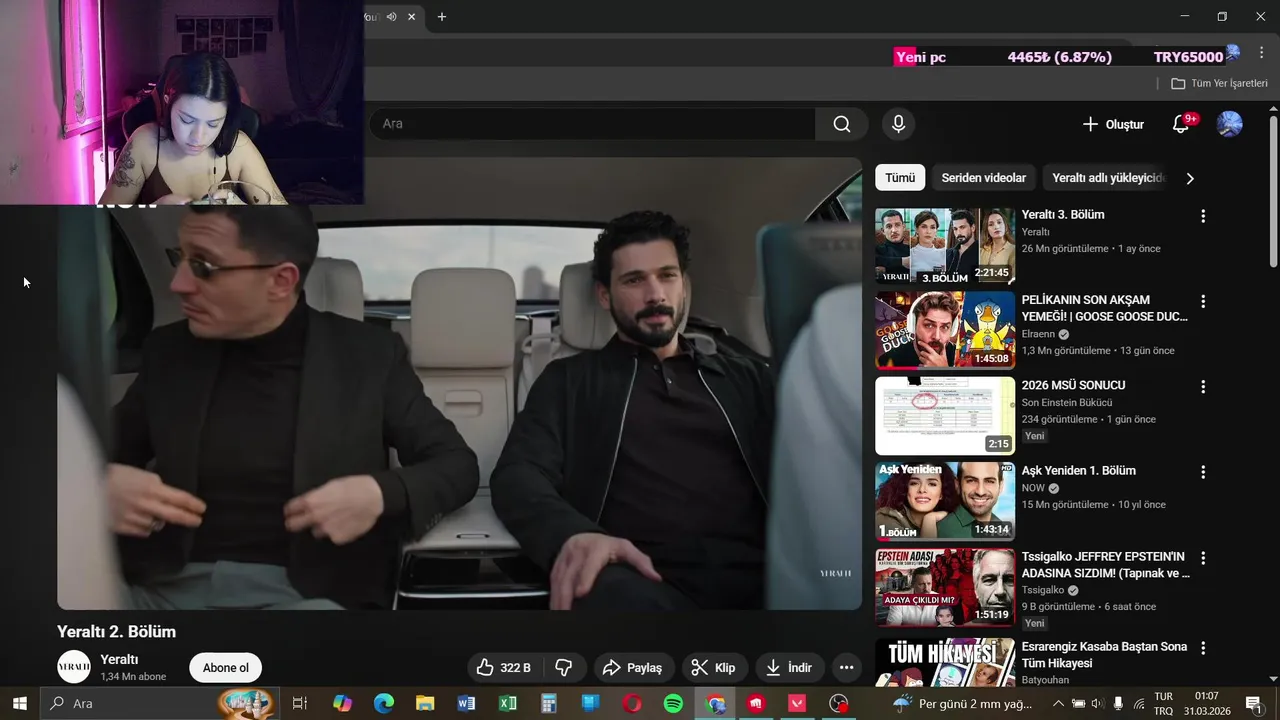
Task: Show more filter chips with right arrow
Action: click(x=1189, y=178)
